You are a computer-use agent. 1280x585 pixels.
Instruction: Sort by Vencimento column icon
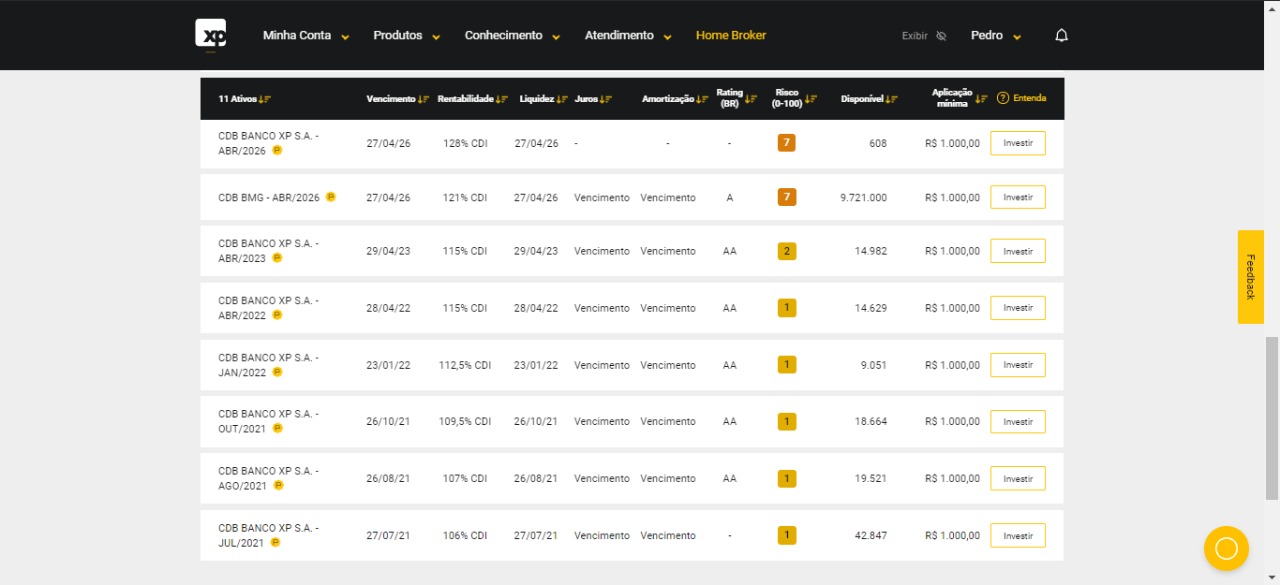tap(423, 99)
